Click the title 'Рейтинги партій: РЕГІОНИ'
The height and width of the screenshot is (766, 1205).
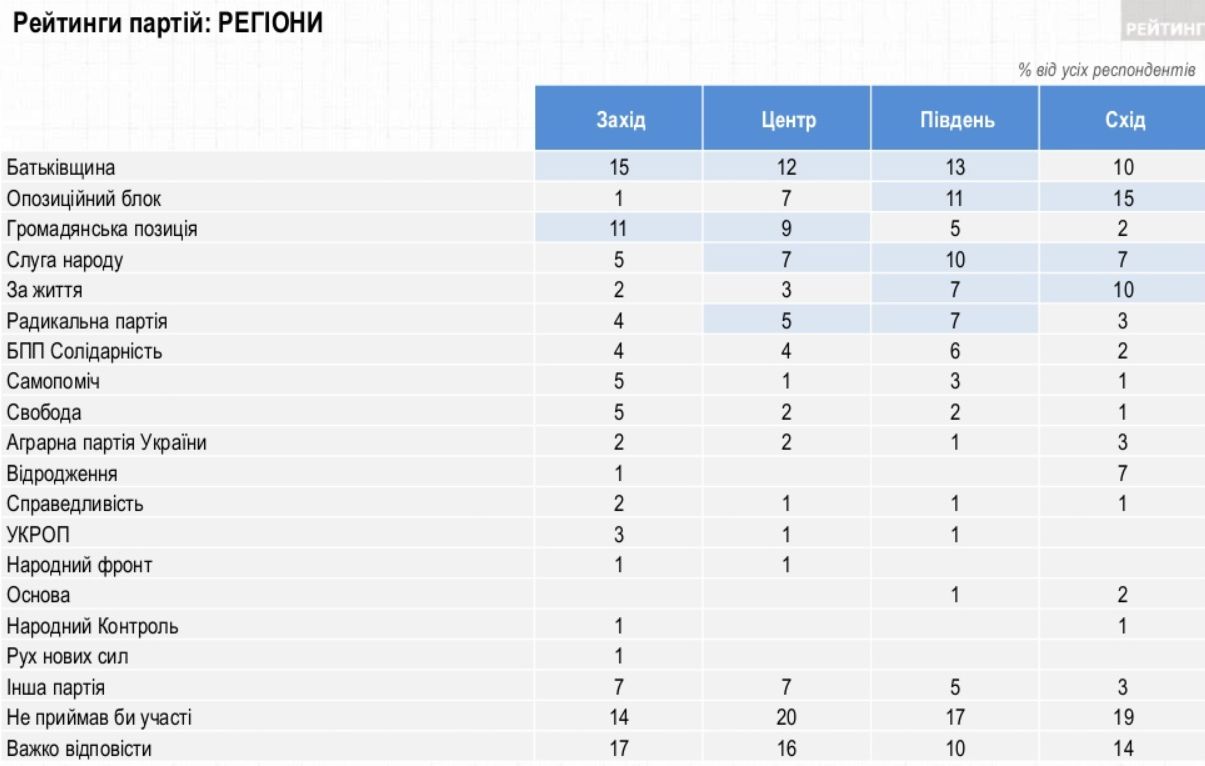coord(168,23)
